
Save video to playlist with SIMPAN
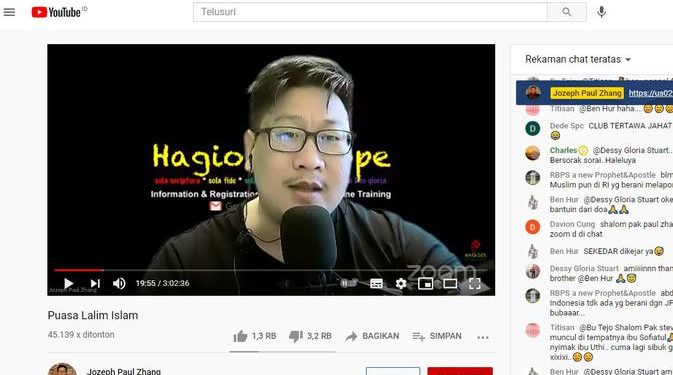(437, 336)
